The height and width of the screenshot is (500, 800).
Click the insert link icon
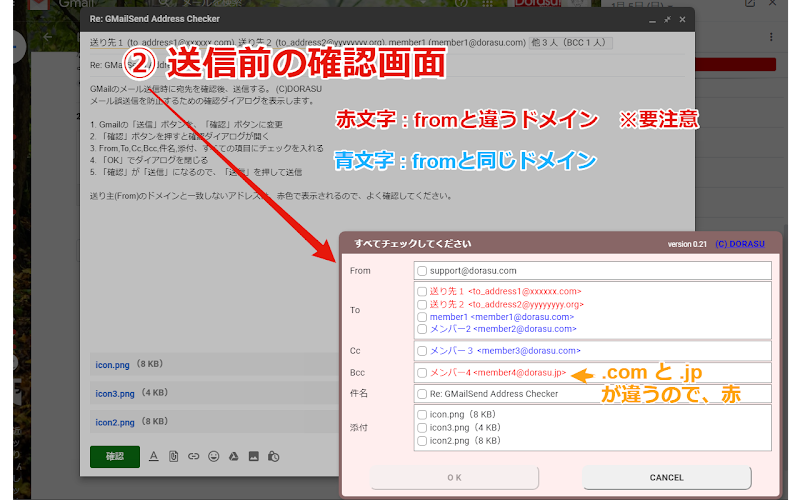tap(193, 457)
